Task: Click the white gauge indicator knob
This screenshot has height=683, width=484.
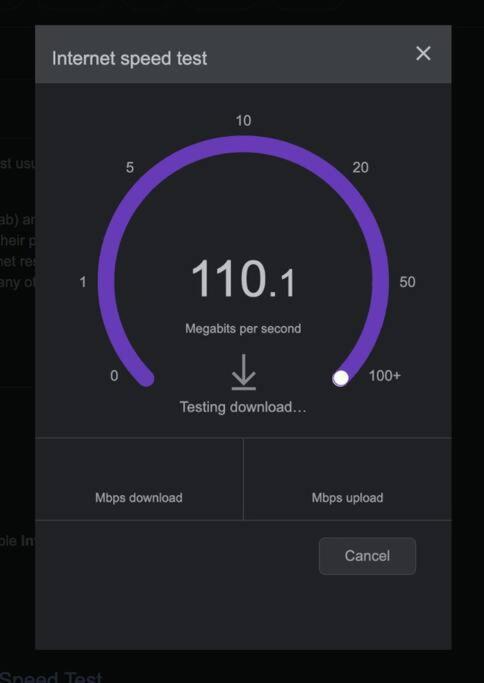Action: (341, 378)
